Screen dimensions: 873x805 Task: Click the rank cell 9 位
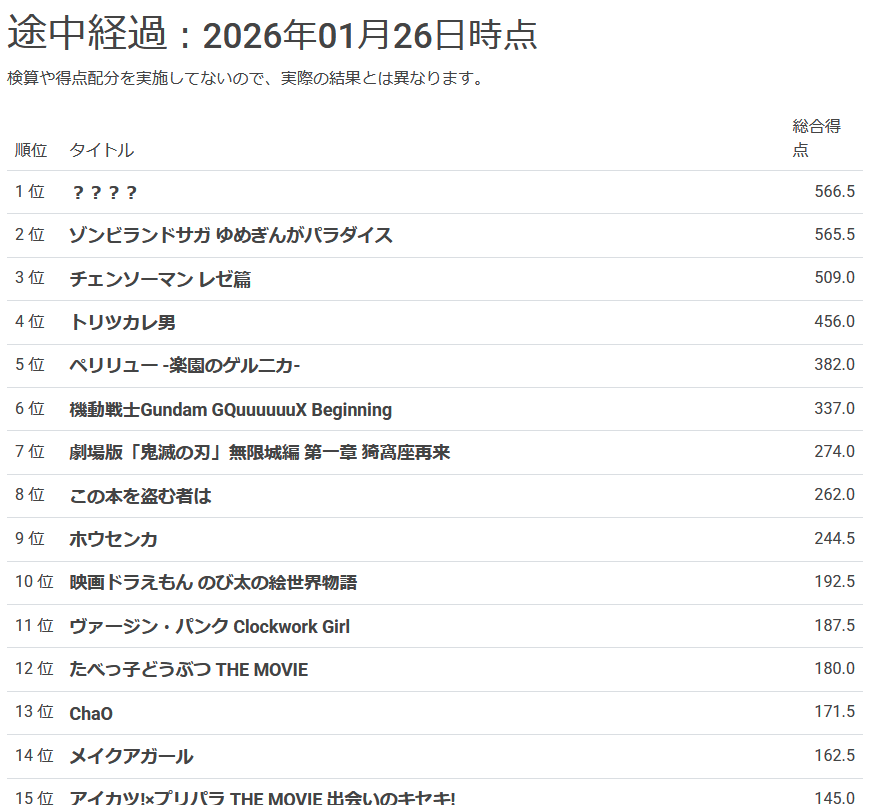click(30, 538)
